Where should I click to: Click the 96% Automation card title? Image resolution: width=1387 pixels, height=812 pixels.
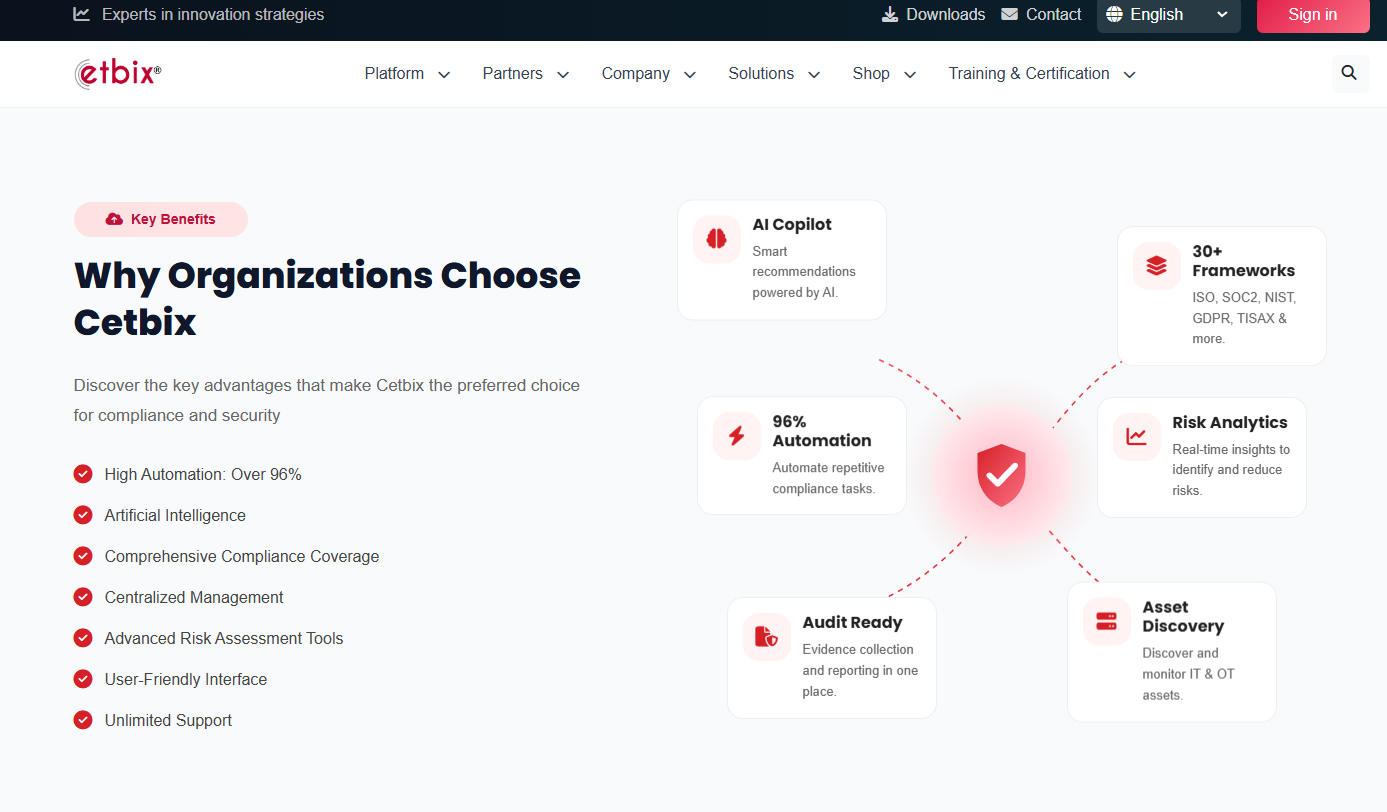coord(822,431)
